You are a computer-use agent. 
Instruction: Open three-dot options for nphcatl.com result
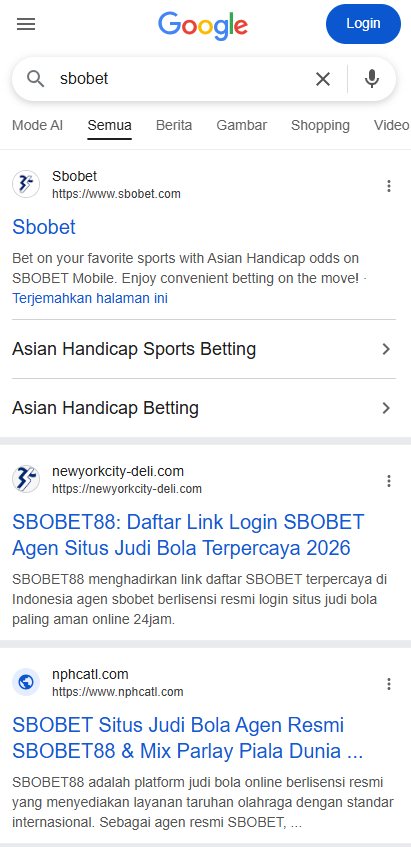click(x=389, y=684)
